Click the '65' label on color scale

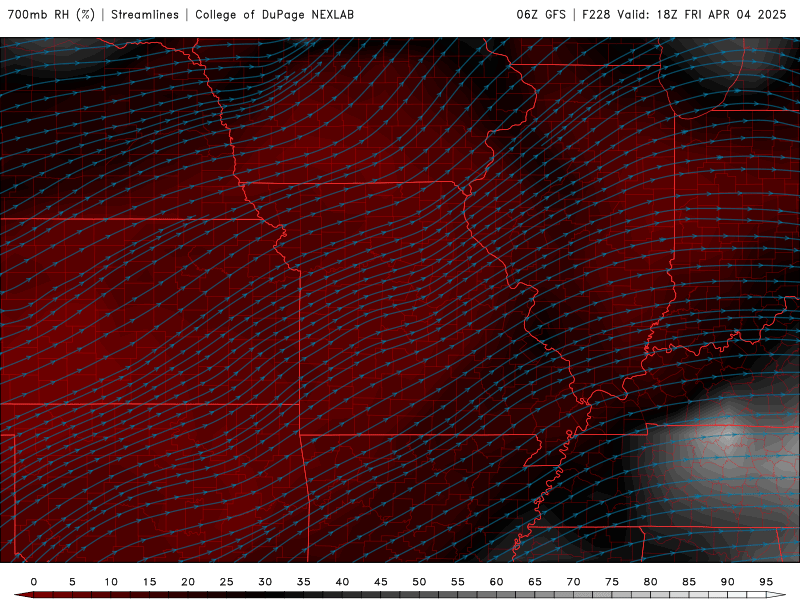coord(535,582)
